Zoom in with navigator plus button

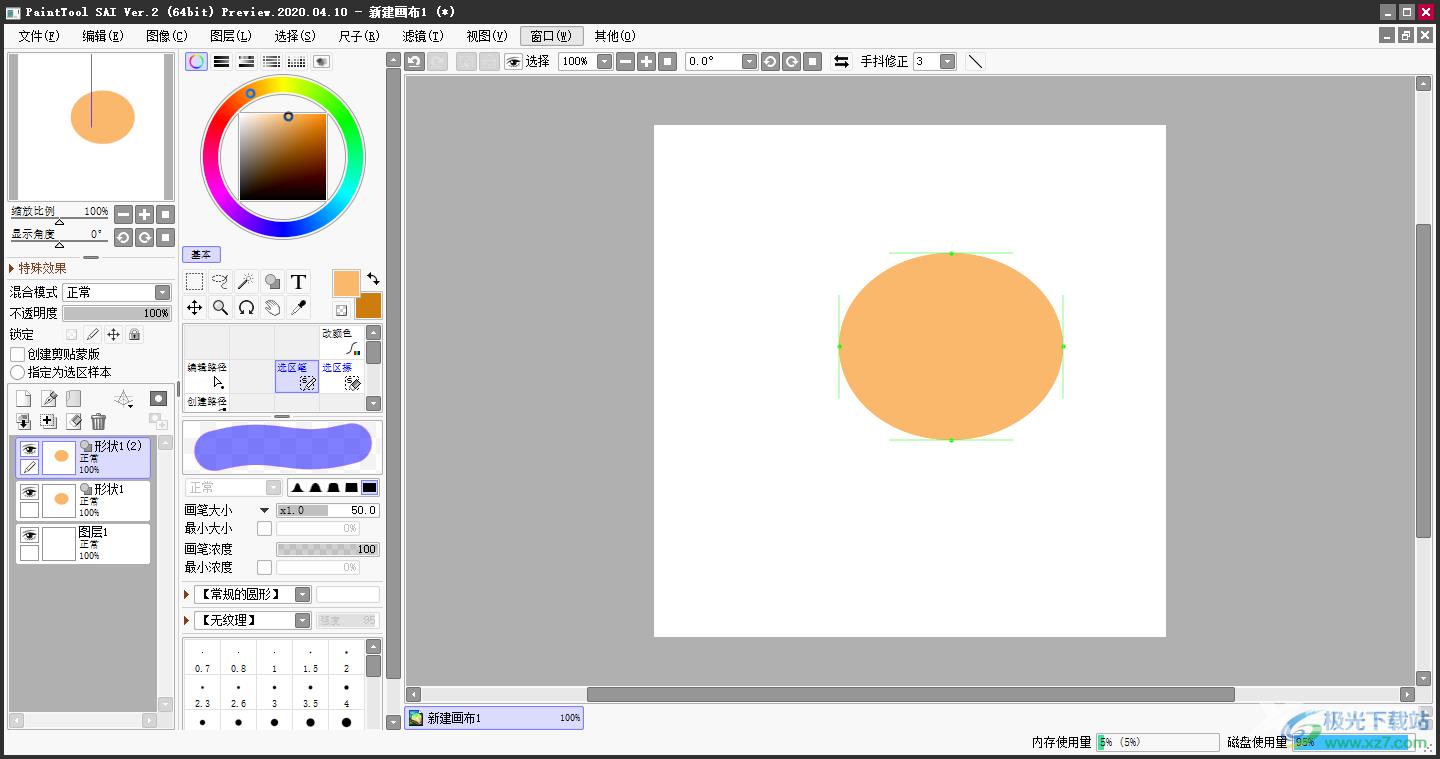pyautogui.click(x=145, y=214)
